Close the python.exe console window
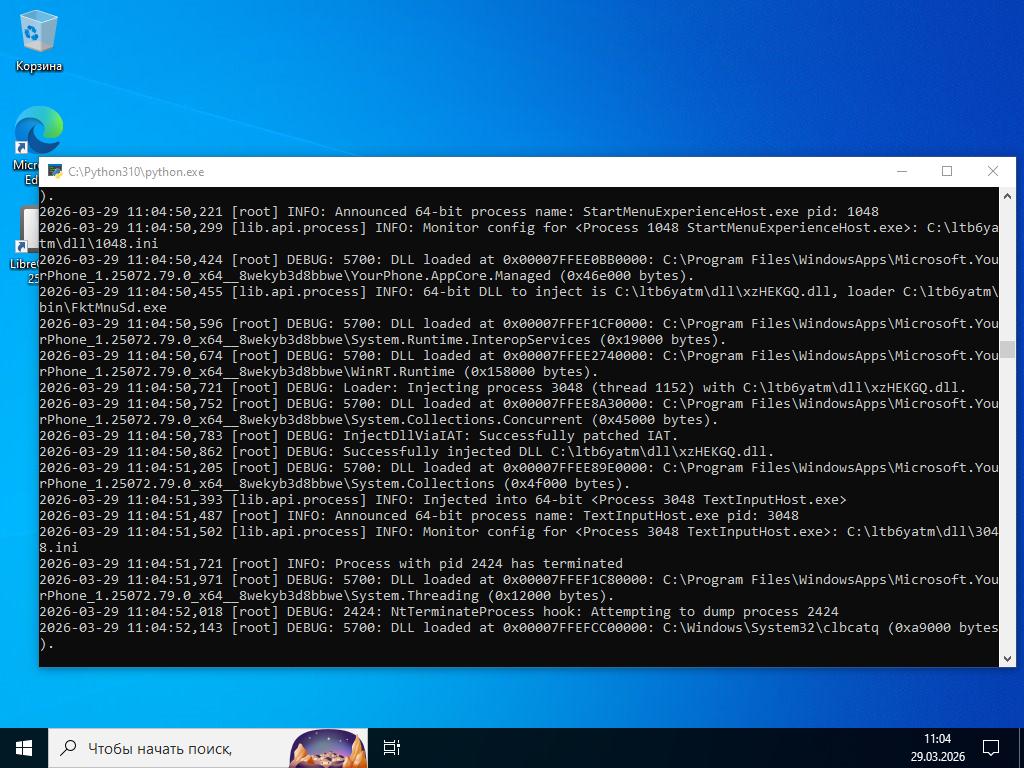Image resolution: width=1024 pixels, height=768 pixels. (992, 172)
